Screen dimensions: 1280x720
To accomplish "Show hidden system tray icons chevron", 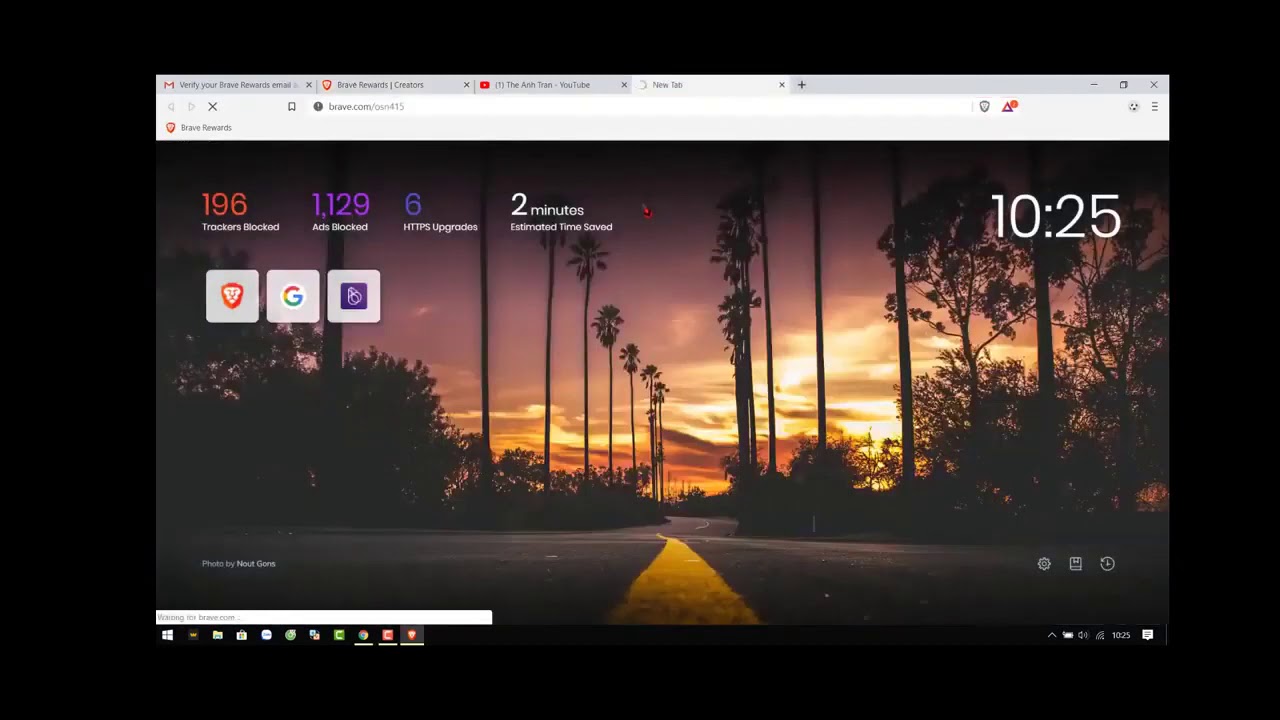I will [1051, 635].
